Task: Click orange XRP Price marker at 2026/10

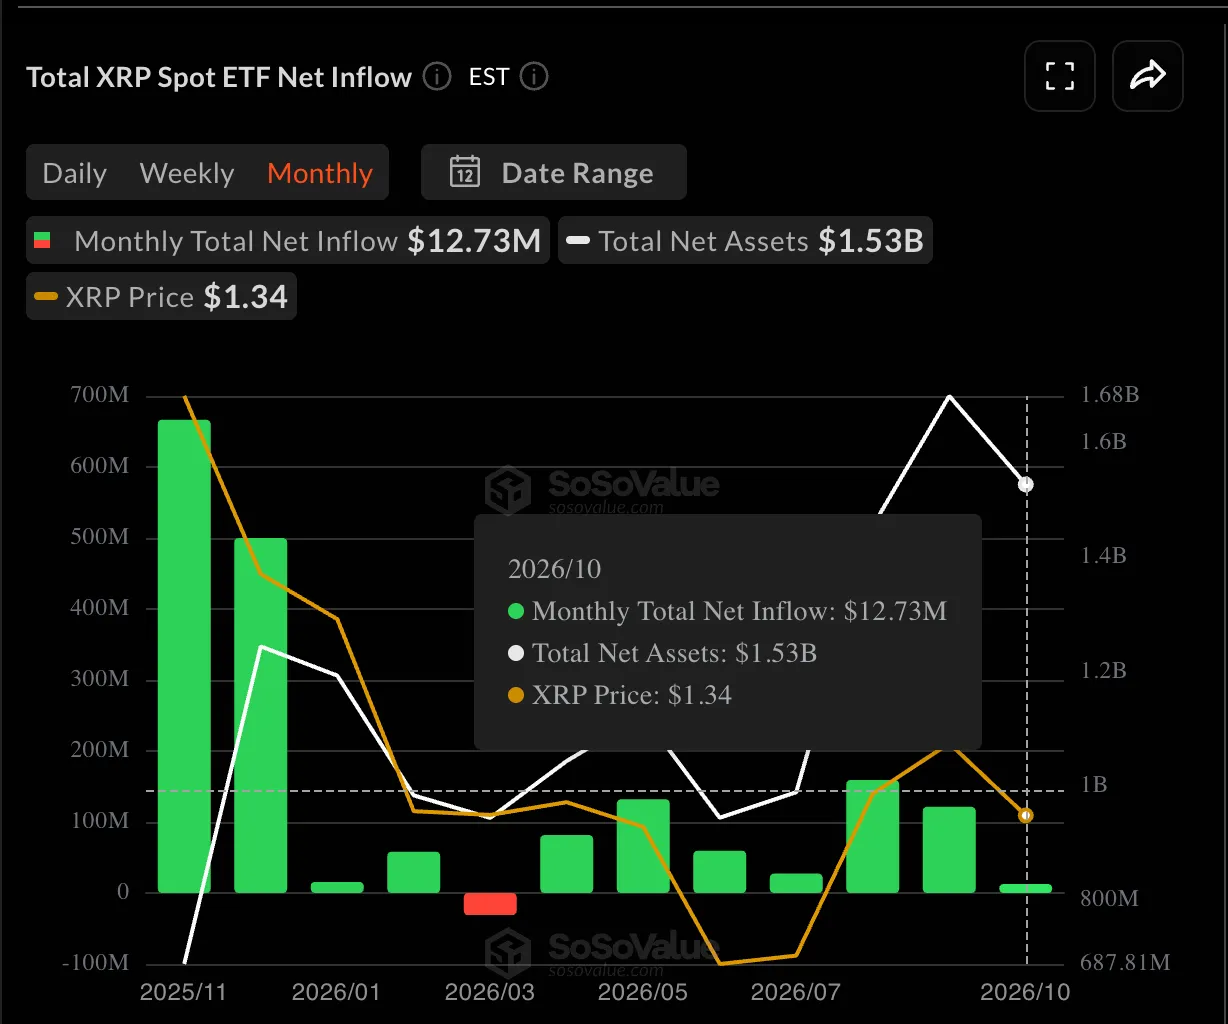Action: click(x=1026, y=816)
